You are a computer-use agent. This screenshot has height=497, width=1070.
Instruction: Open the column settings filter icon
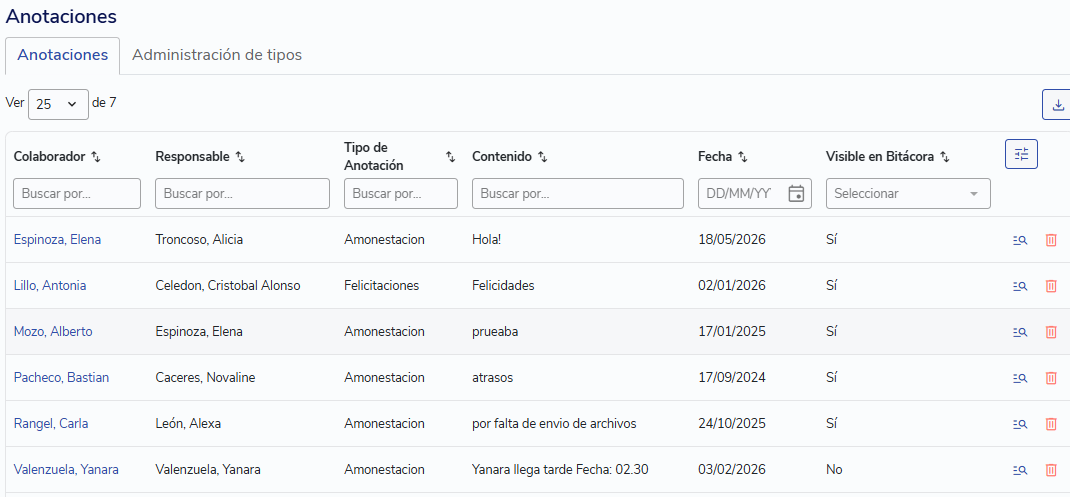pos(1021,154)
